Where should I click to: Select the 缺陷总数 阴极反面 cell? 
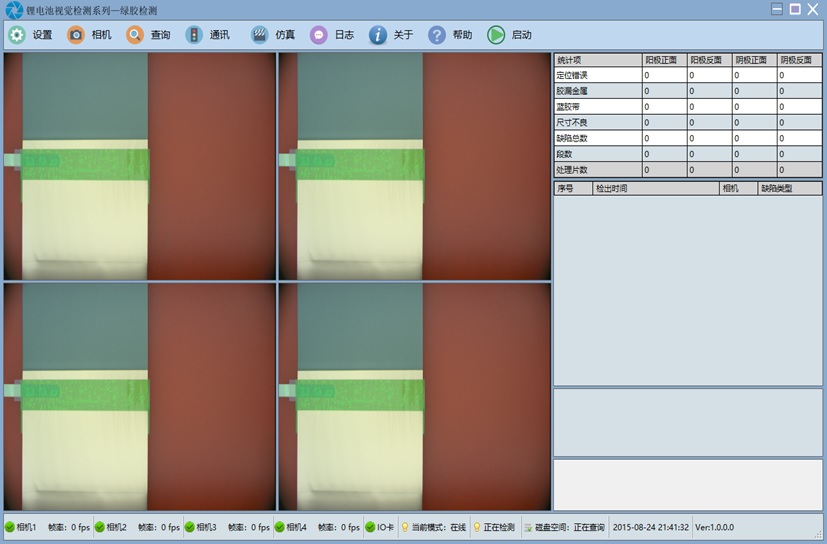799,138
